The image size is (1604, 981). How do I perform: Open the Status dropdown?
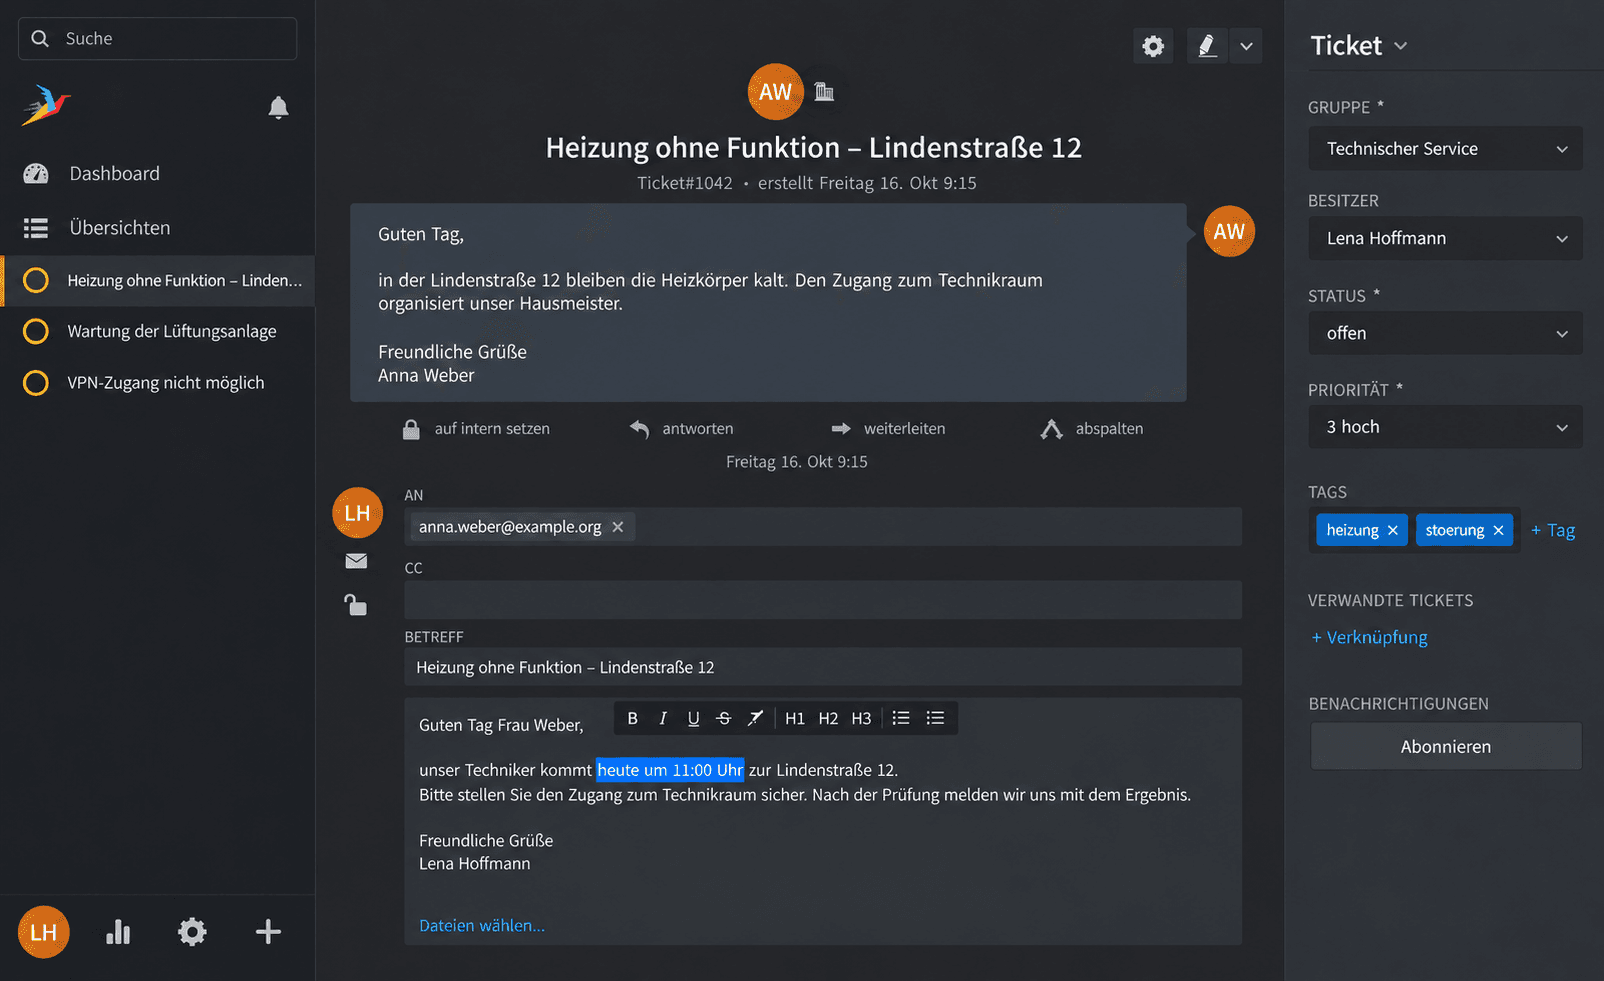[1445, 333]
